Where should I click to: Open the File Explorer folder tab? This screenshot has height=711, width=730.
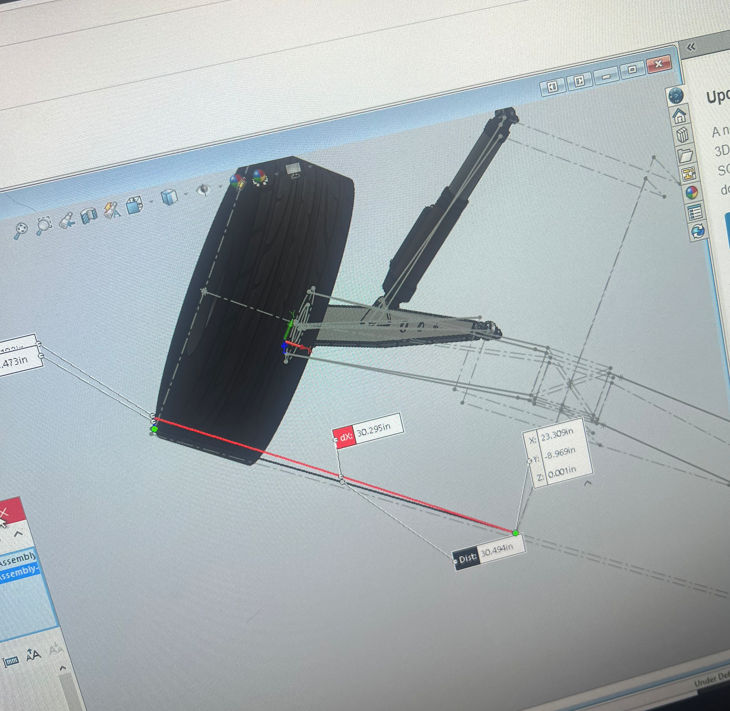(685, 154)
